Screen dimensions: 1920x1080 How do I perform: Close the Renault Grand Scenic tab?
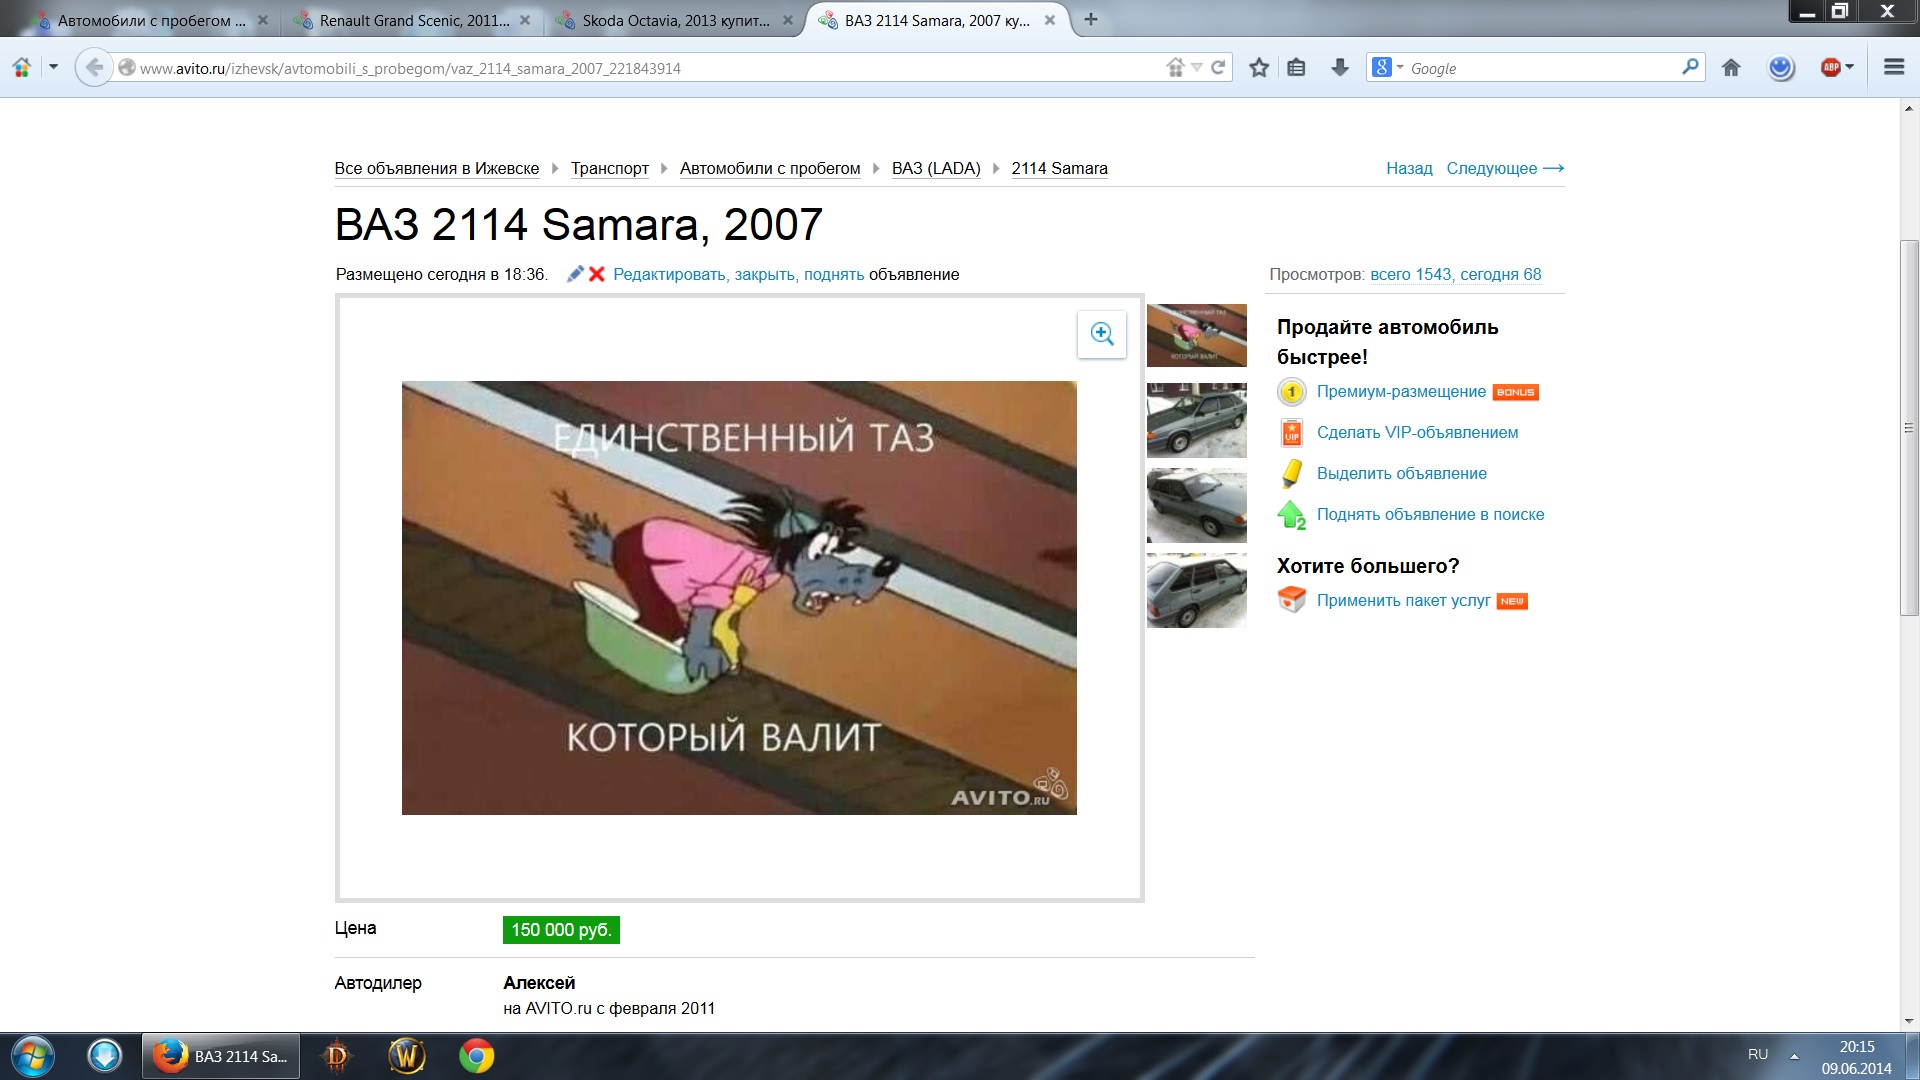[x=525, y=20]
